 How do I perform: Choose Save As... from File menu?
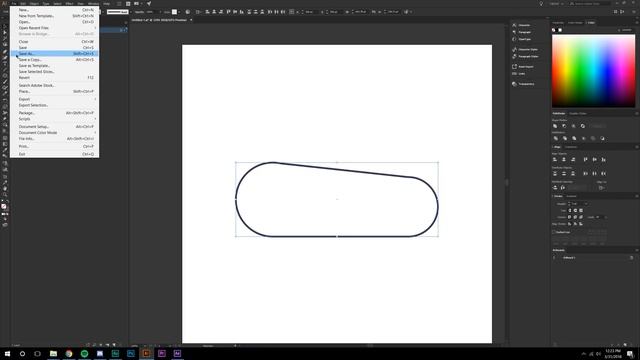54,53
